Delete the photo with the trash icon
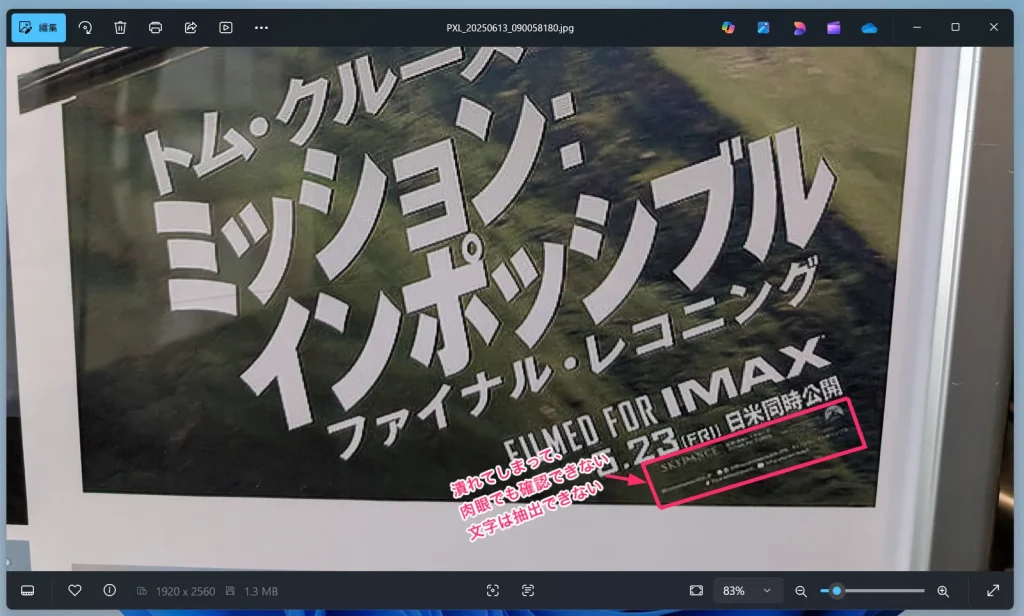The height and width of the screenshot is (616, 1024). click(x=120, y=27)
